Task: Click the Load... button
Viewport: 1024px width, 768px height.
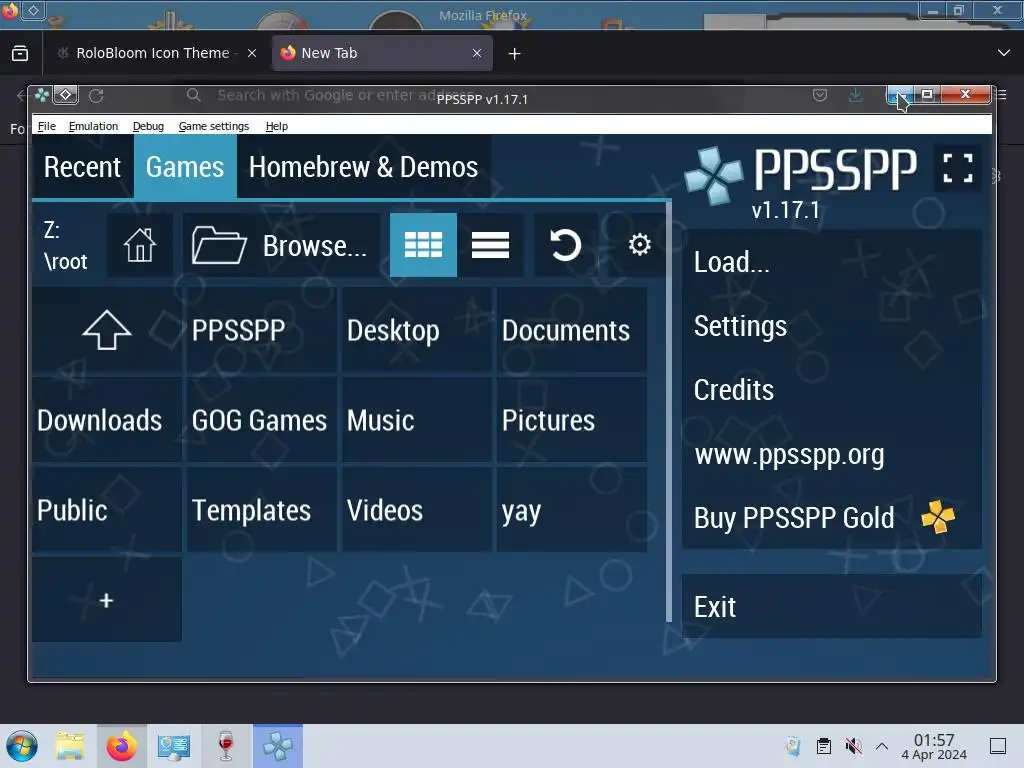Action: pos(831,262)
